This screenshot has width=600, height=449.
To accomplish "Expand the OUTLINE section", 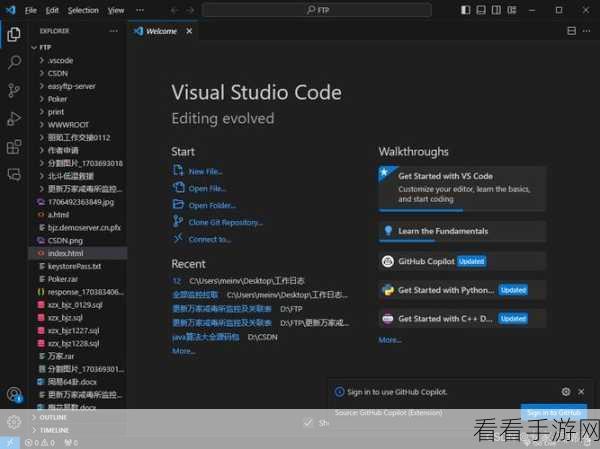I will pos(78,417).
